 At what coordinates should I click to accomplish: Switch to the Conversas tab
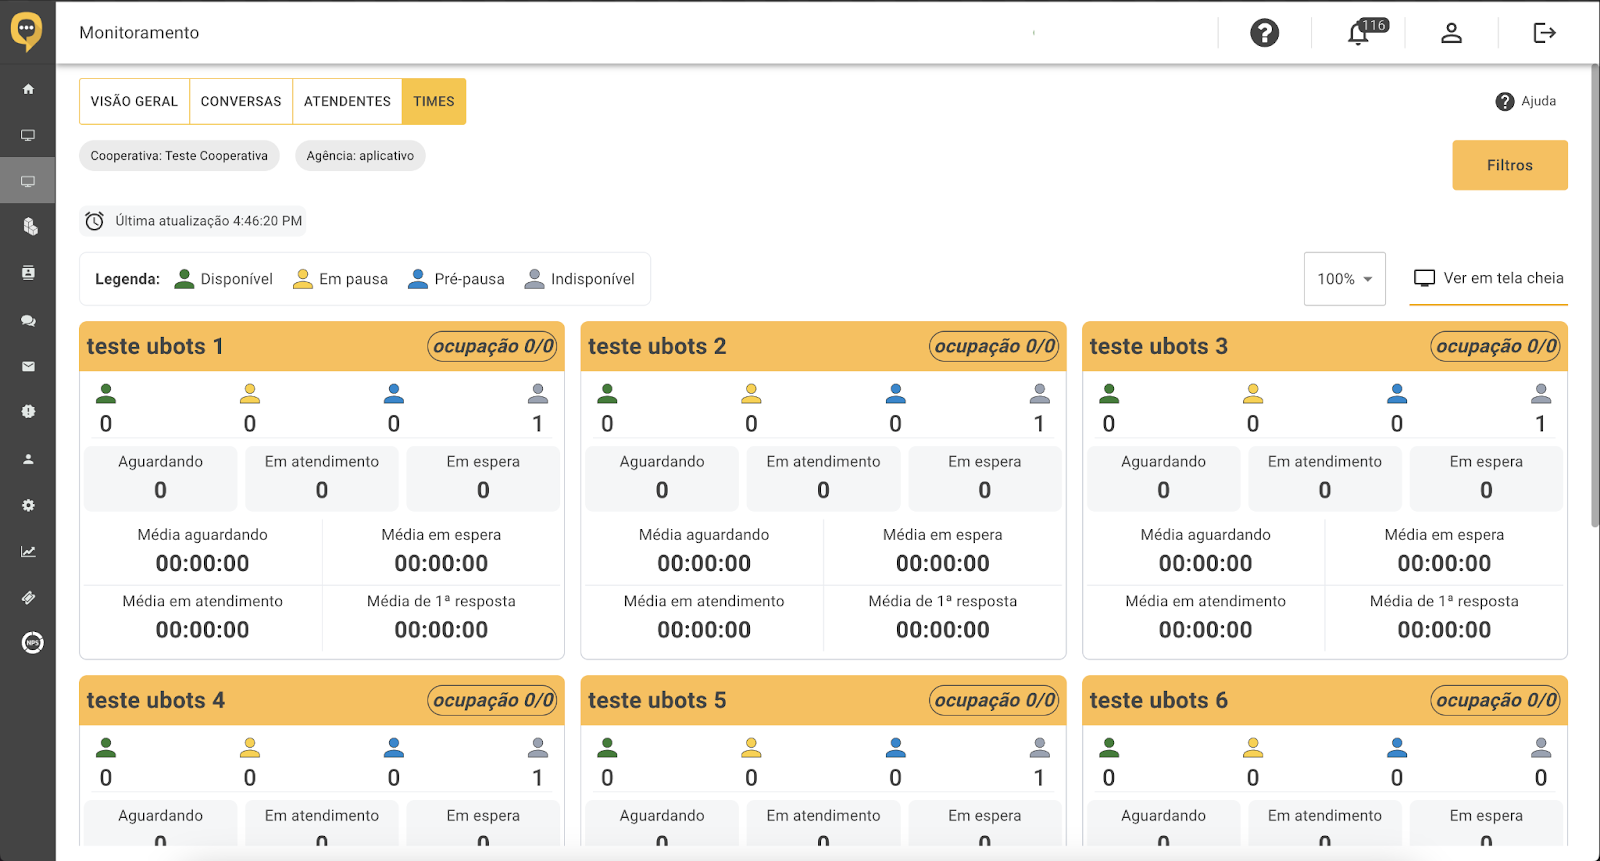241,102
